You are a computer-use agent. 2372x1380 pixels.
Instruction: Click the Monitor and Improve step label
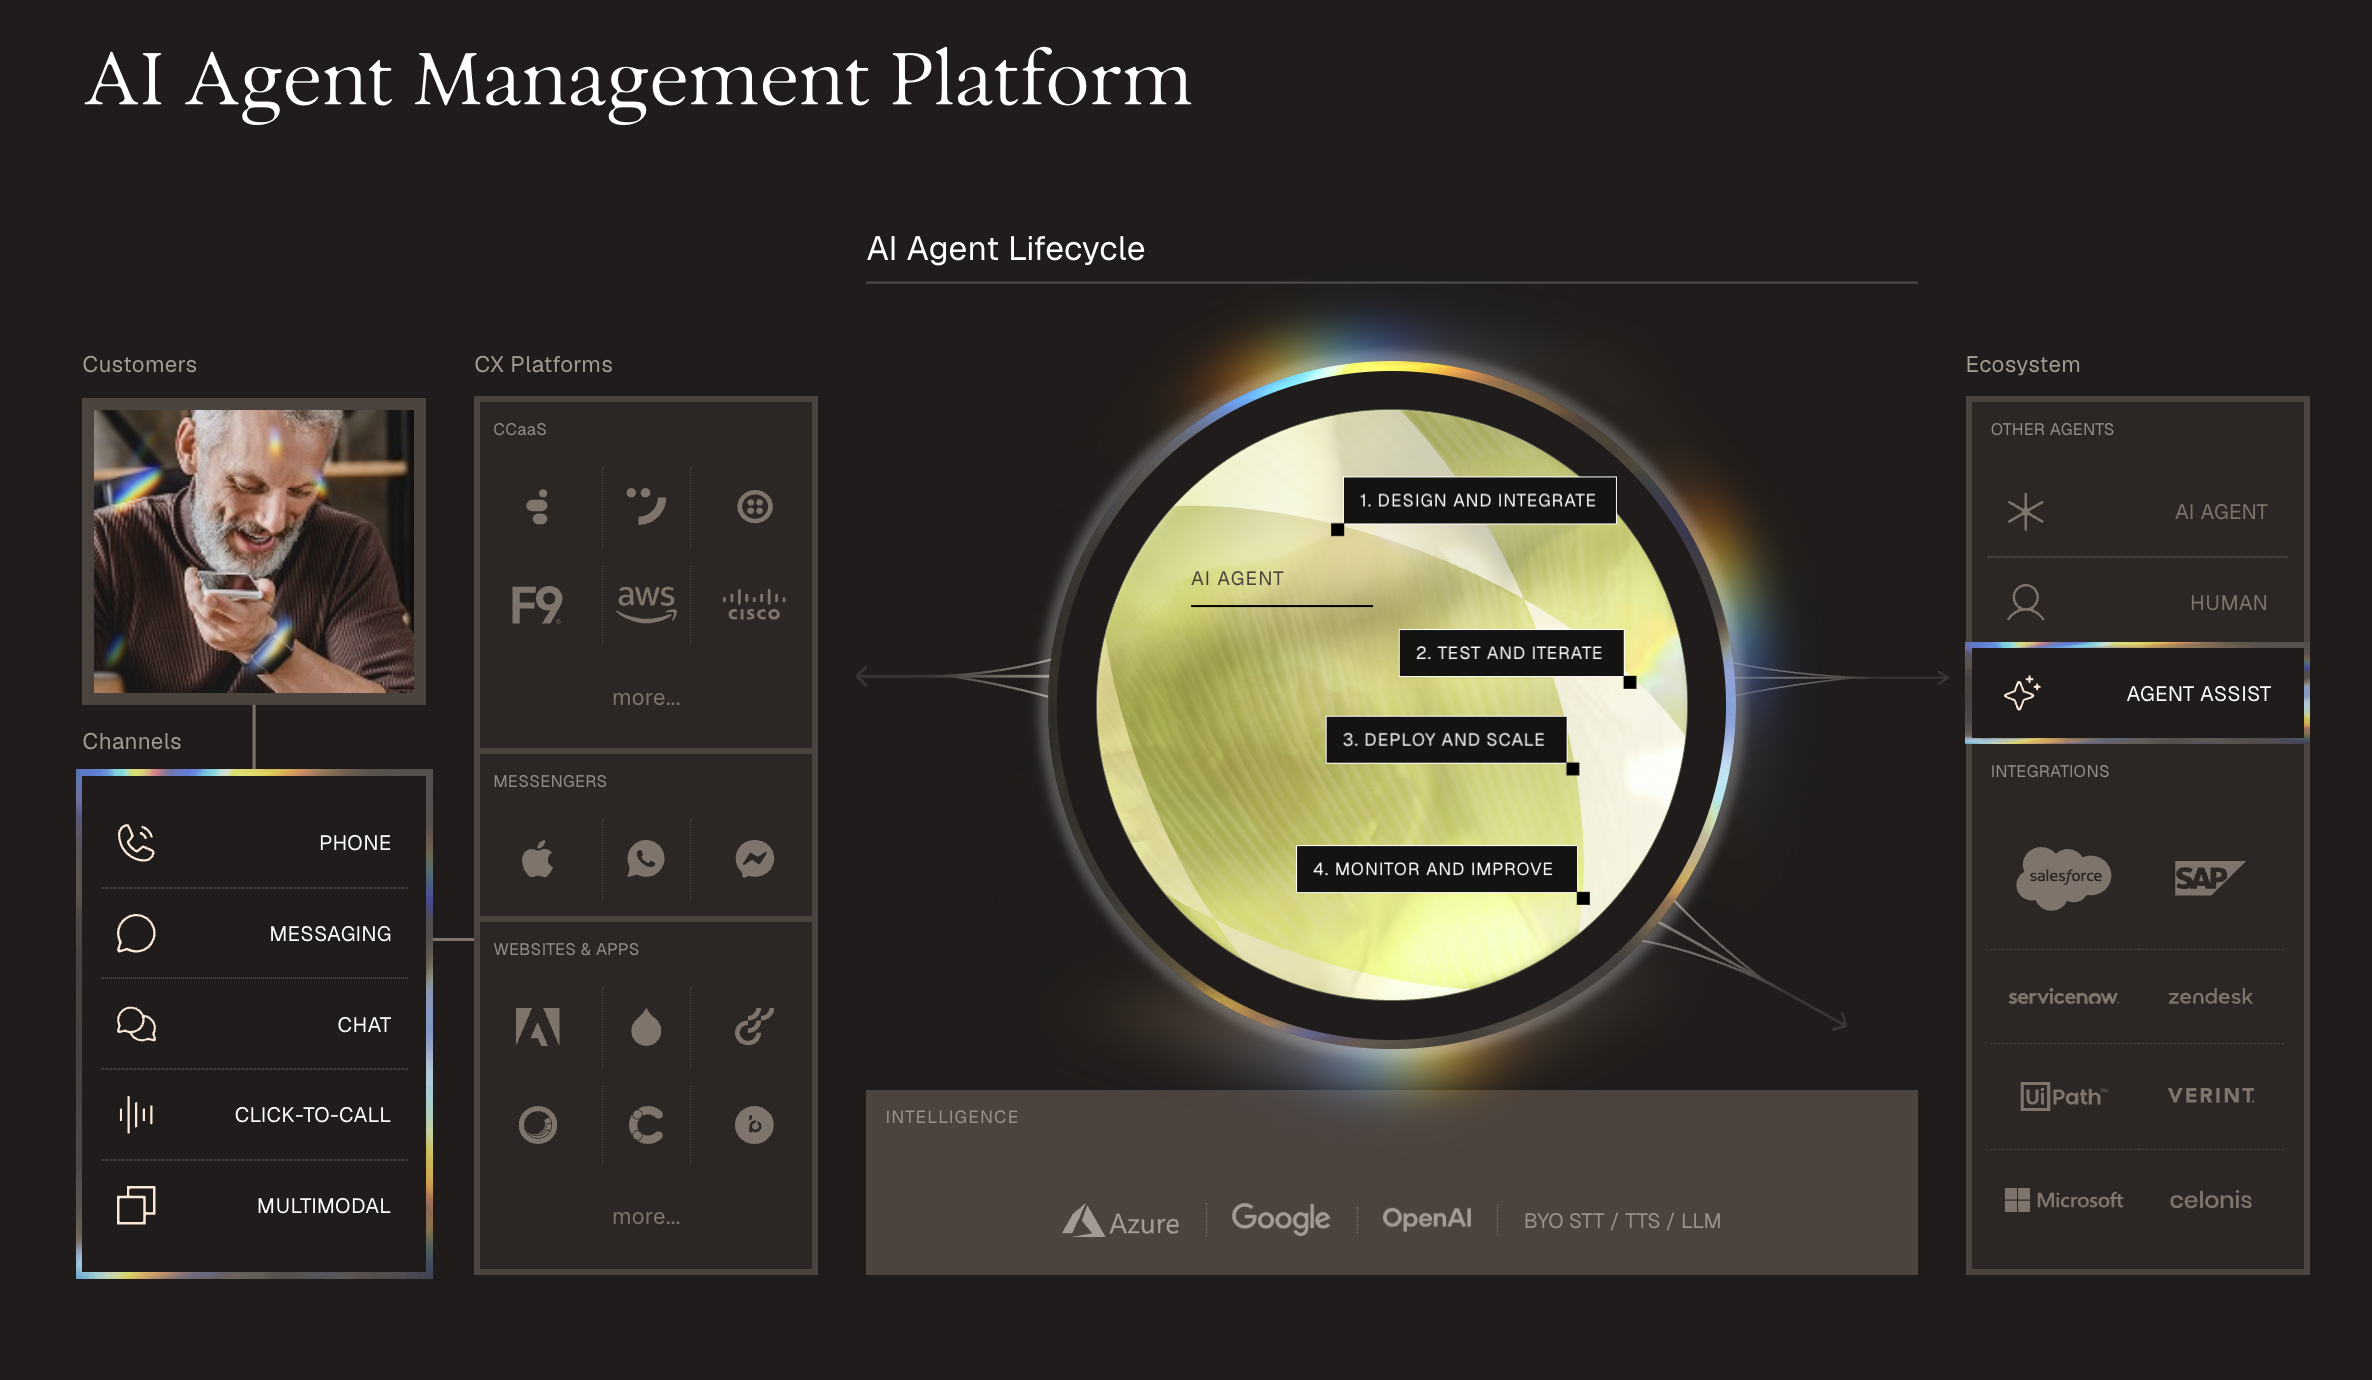(x=1433, y=869)
